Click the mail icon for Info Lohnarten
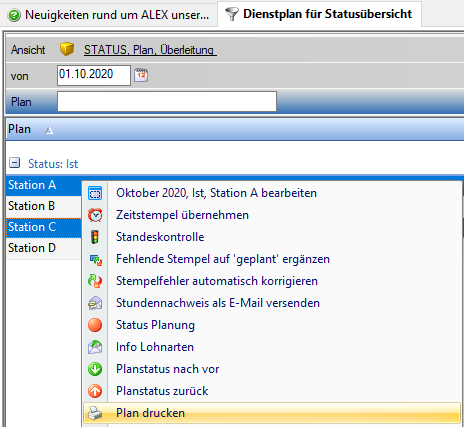 tap(95, 347)
